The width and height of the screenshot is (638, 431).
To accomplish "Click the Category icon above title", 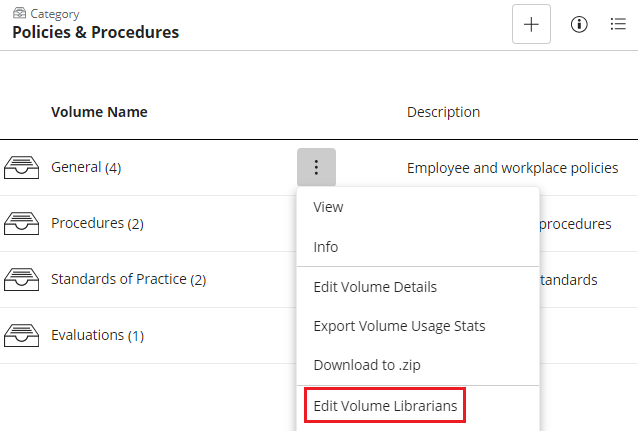I will coord(19,13).
